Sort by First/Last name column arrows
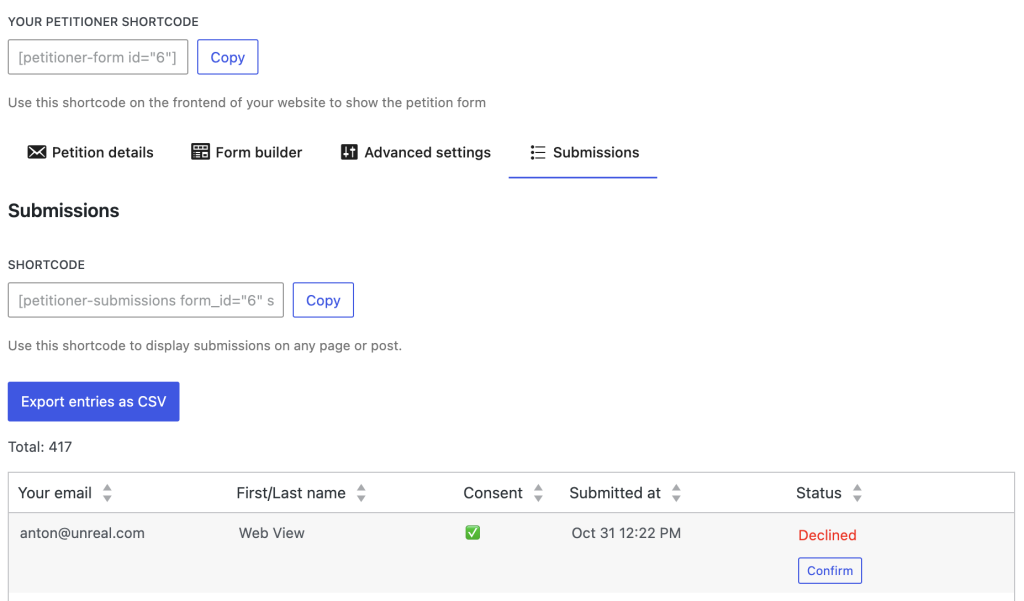 click(x=361, y=493)
